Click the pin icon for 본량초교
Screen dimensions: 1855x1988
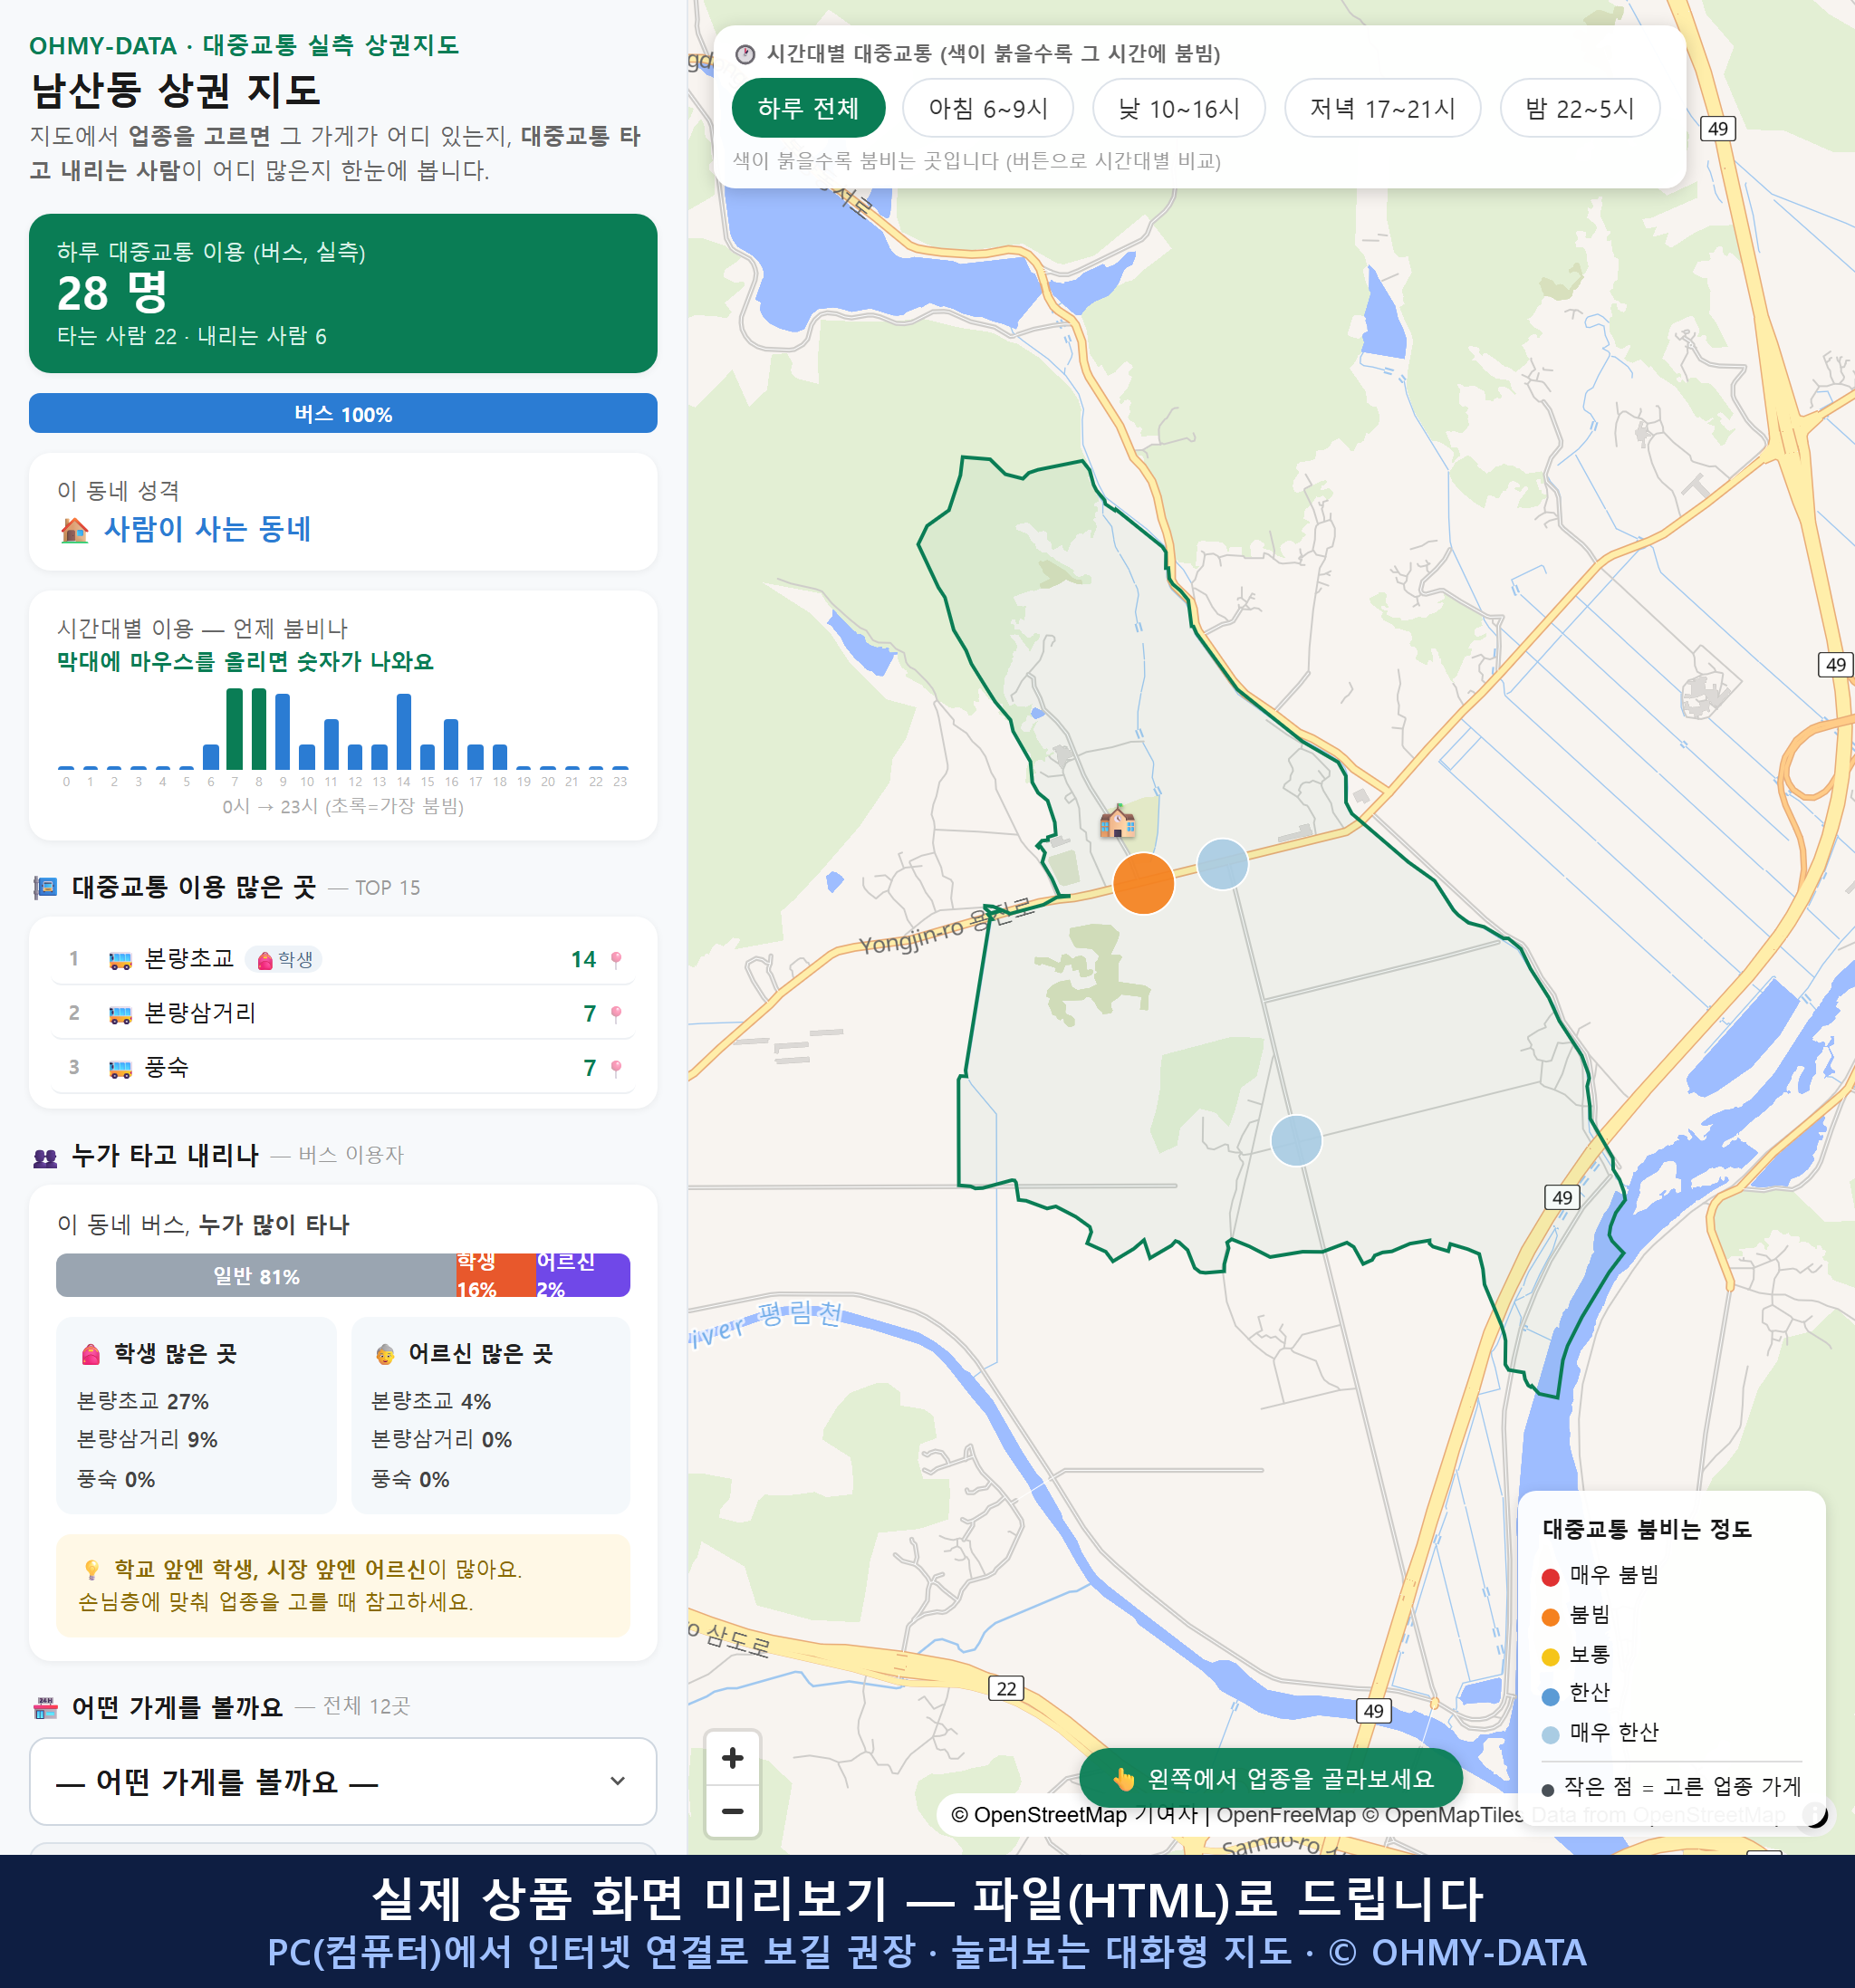tap(616, 960)
